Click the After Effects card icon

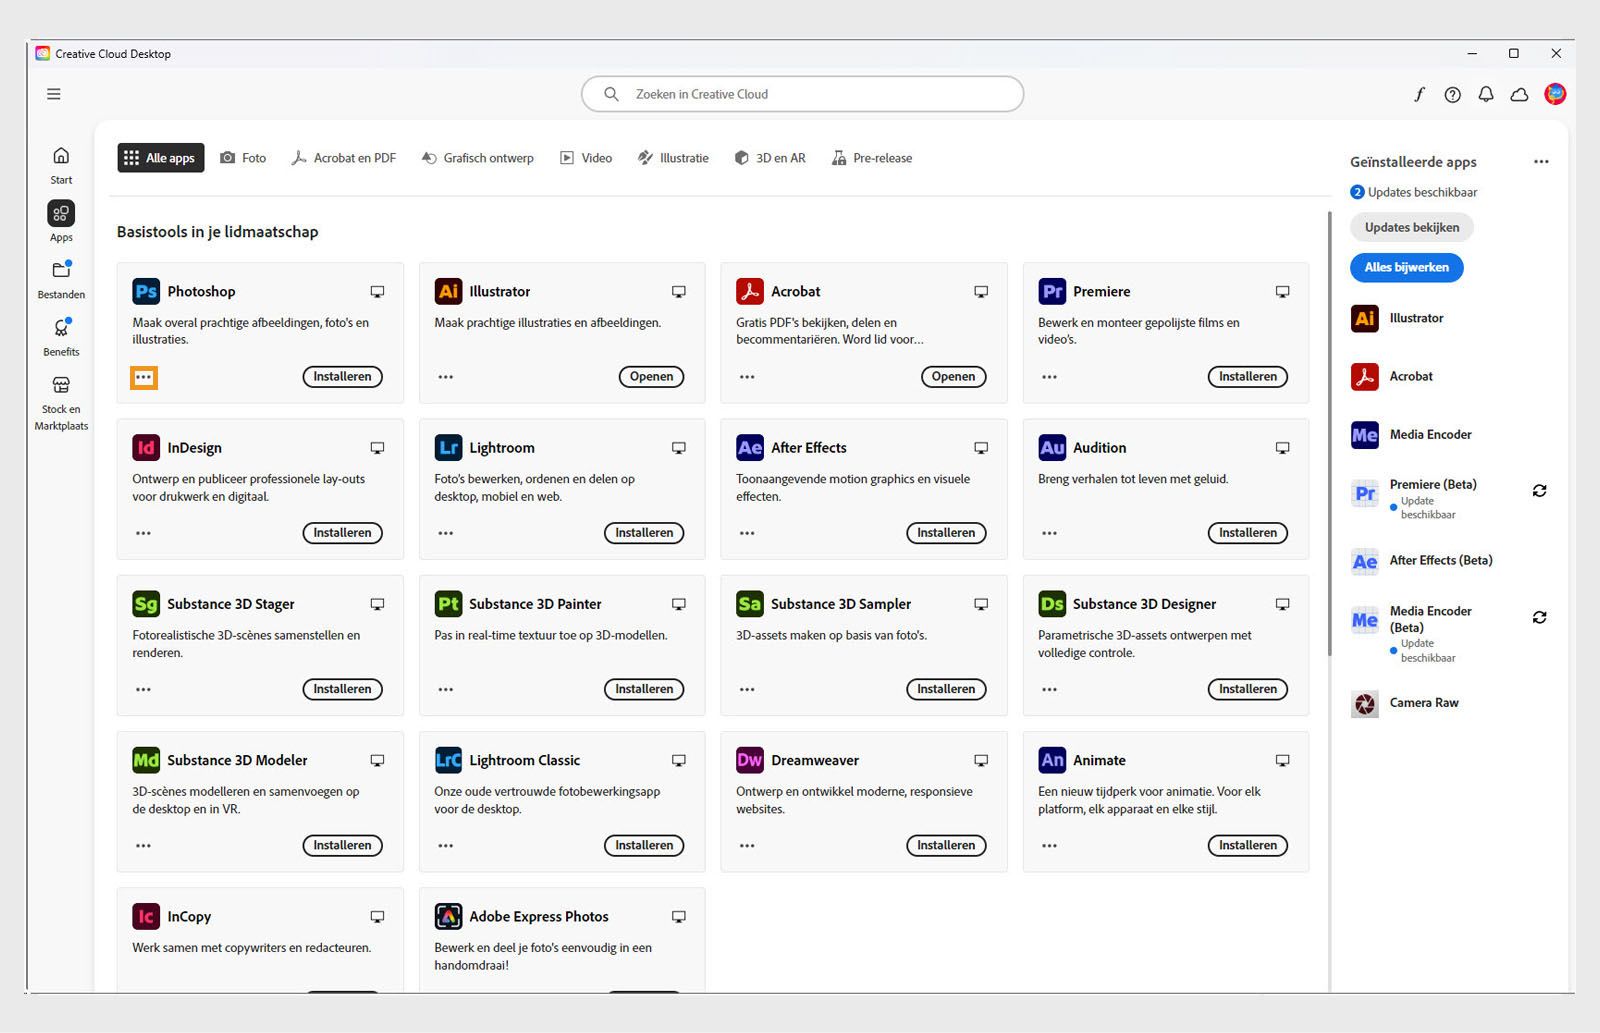(750, 448)
